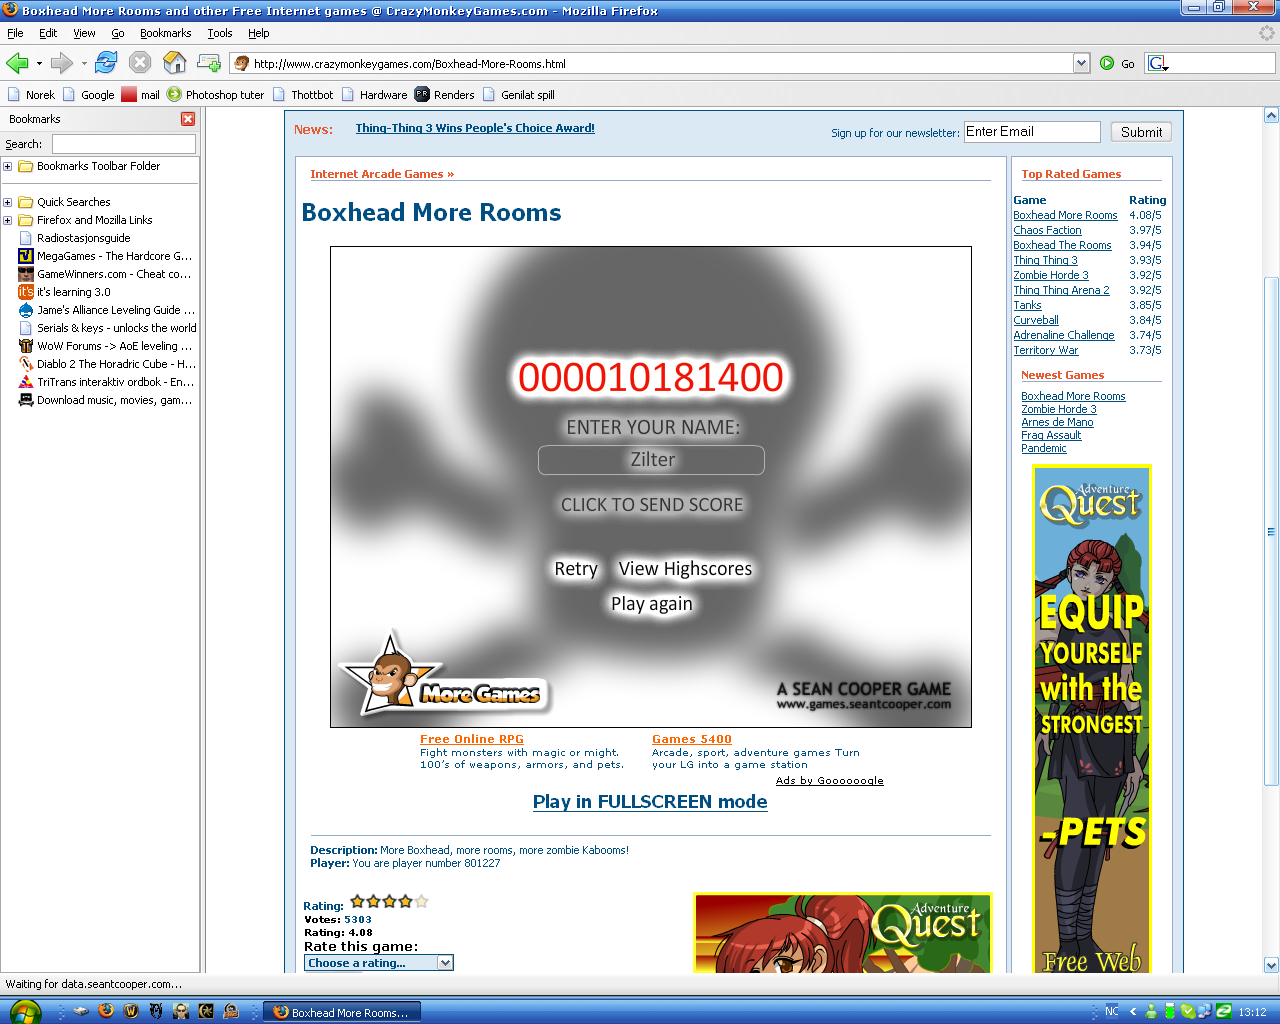
Task: Click Retry in the game screen
Action: point(576,569)
